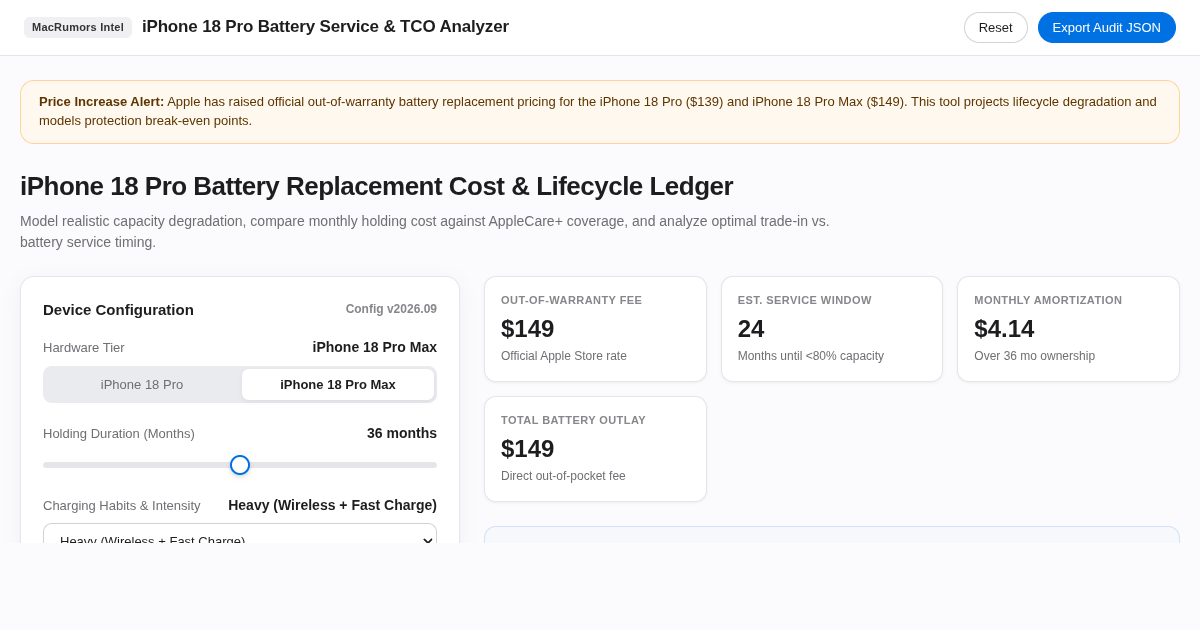Click the Hardware Tier label

tap(84, 347)
